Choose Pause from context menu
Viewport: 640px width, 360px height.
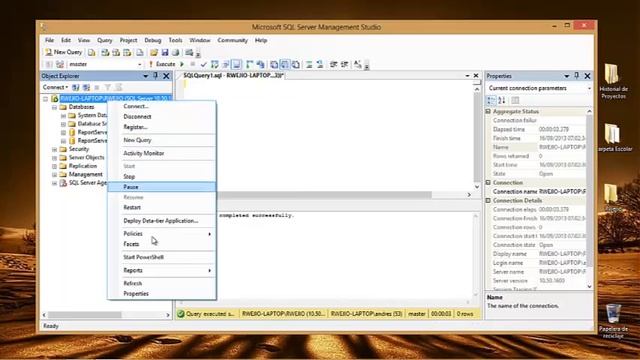[161, 187]
